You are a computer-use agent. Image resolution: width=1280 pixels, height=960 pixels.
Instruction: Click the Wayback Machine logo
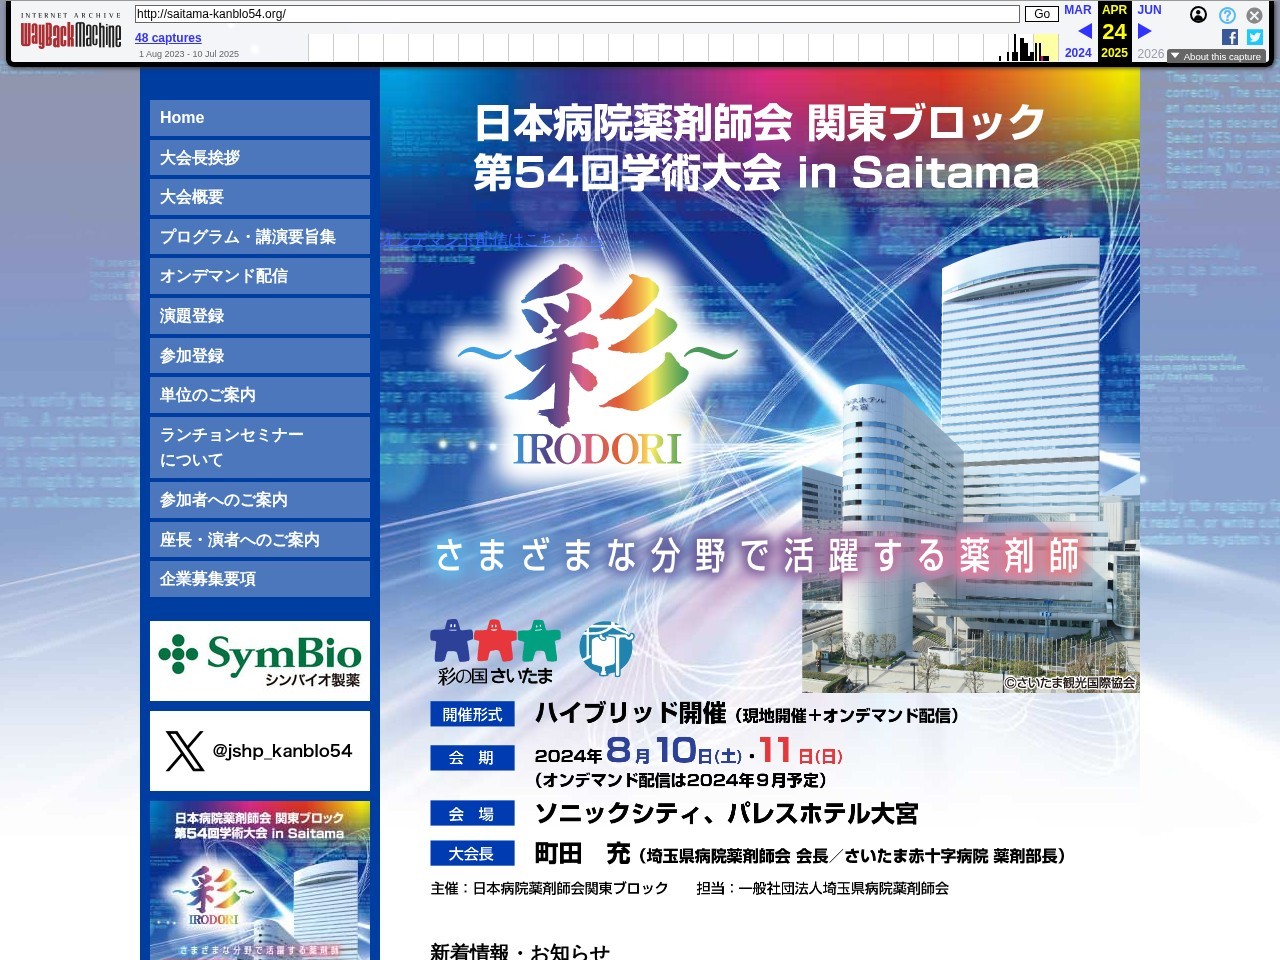(x=71, y=35)
